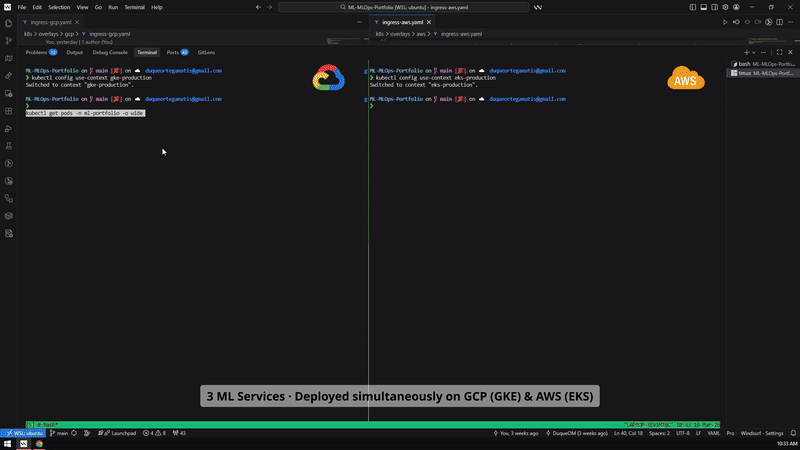Open the Source Control view icon
Image resolution: width=800 pixels, height=450 pixels.
coord(9,41)
